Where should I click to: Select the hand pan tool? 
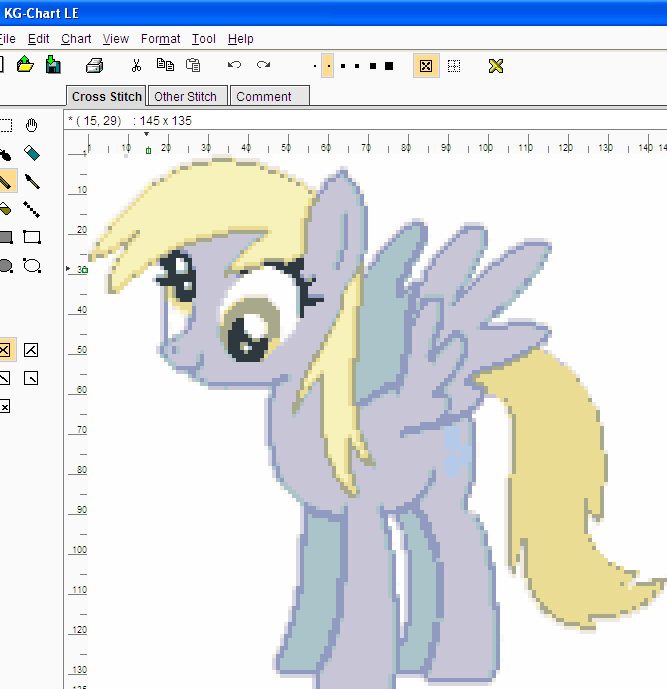point(31,125)
